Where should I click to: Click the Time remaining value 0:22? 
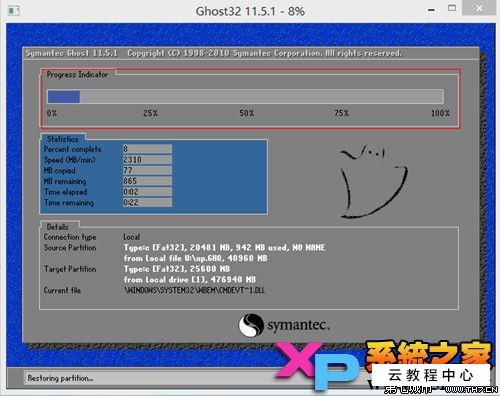pyautogui.click(x=147, y=202)
